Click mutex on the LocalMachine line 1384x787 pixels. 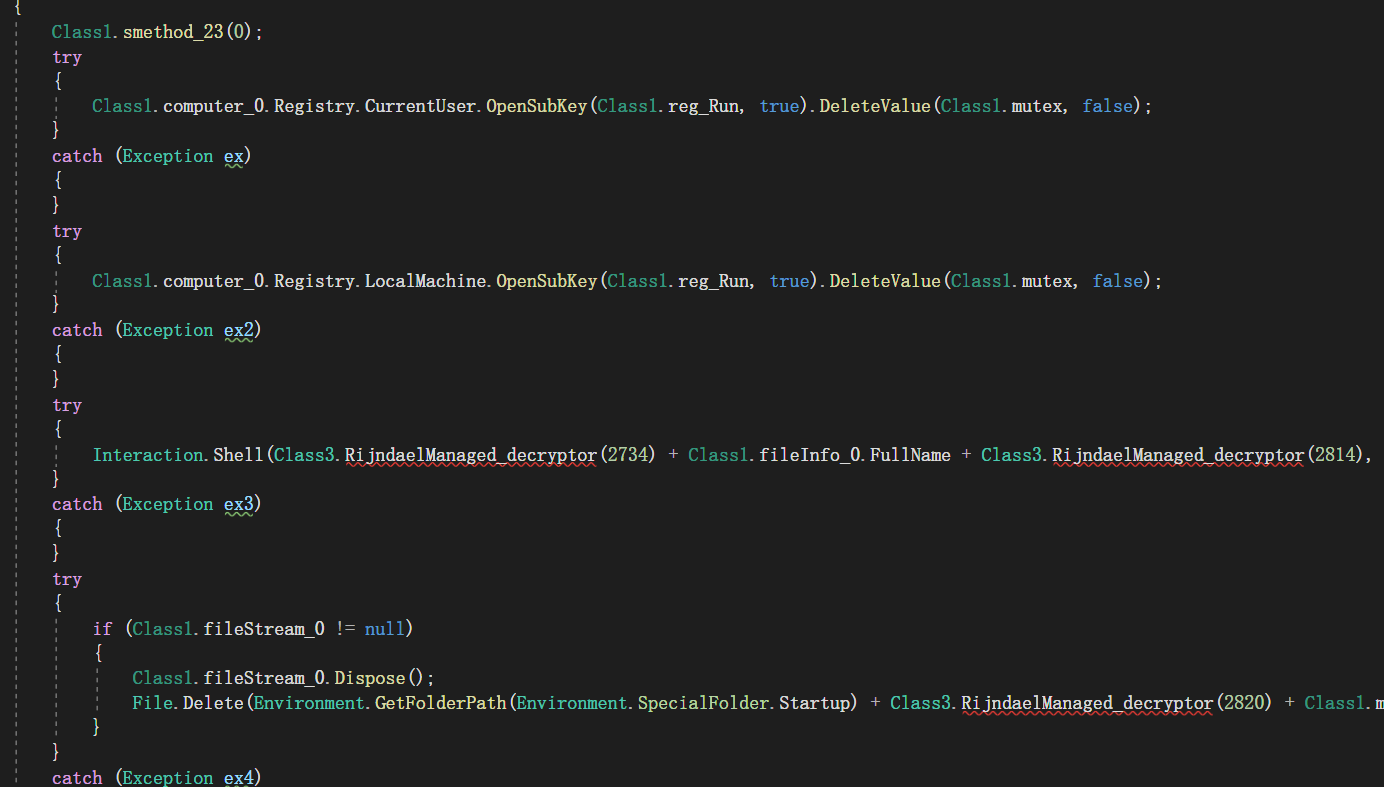pos(1046,281)
